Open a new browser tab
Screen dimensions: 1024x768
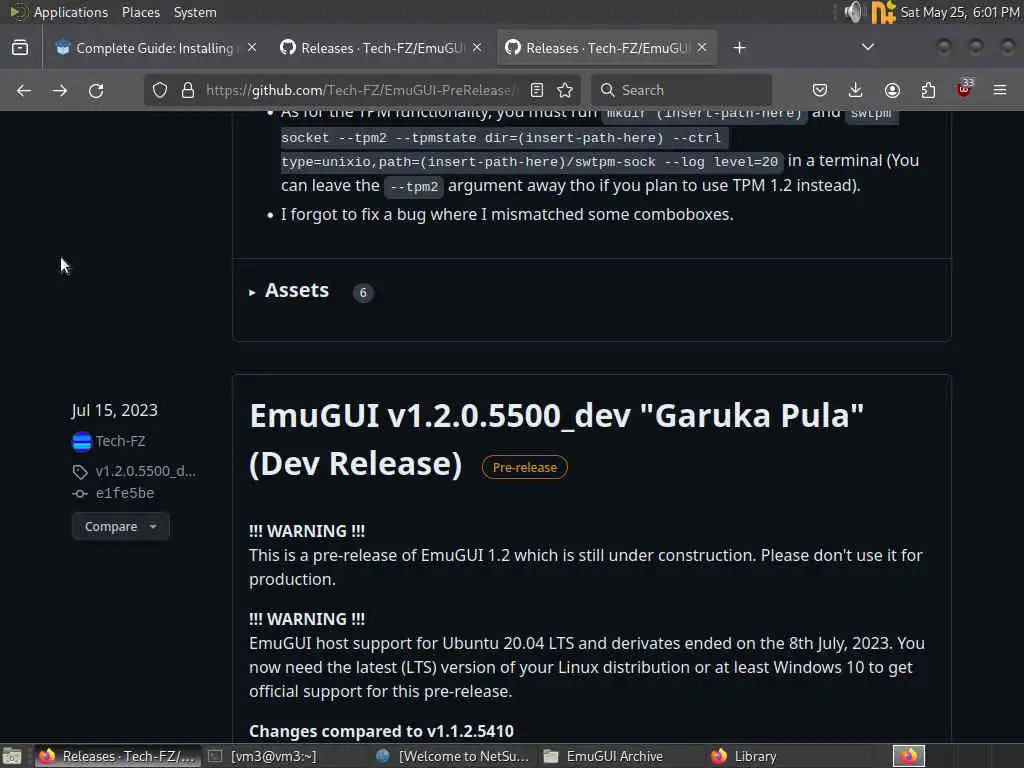[x=739, y=48]
